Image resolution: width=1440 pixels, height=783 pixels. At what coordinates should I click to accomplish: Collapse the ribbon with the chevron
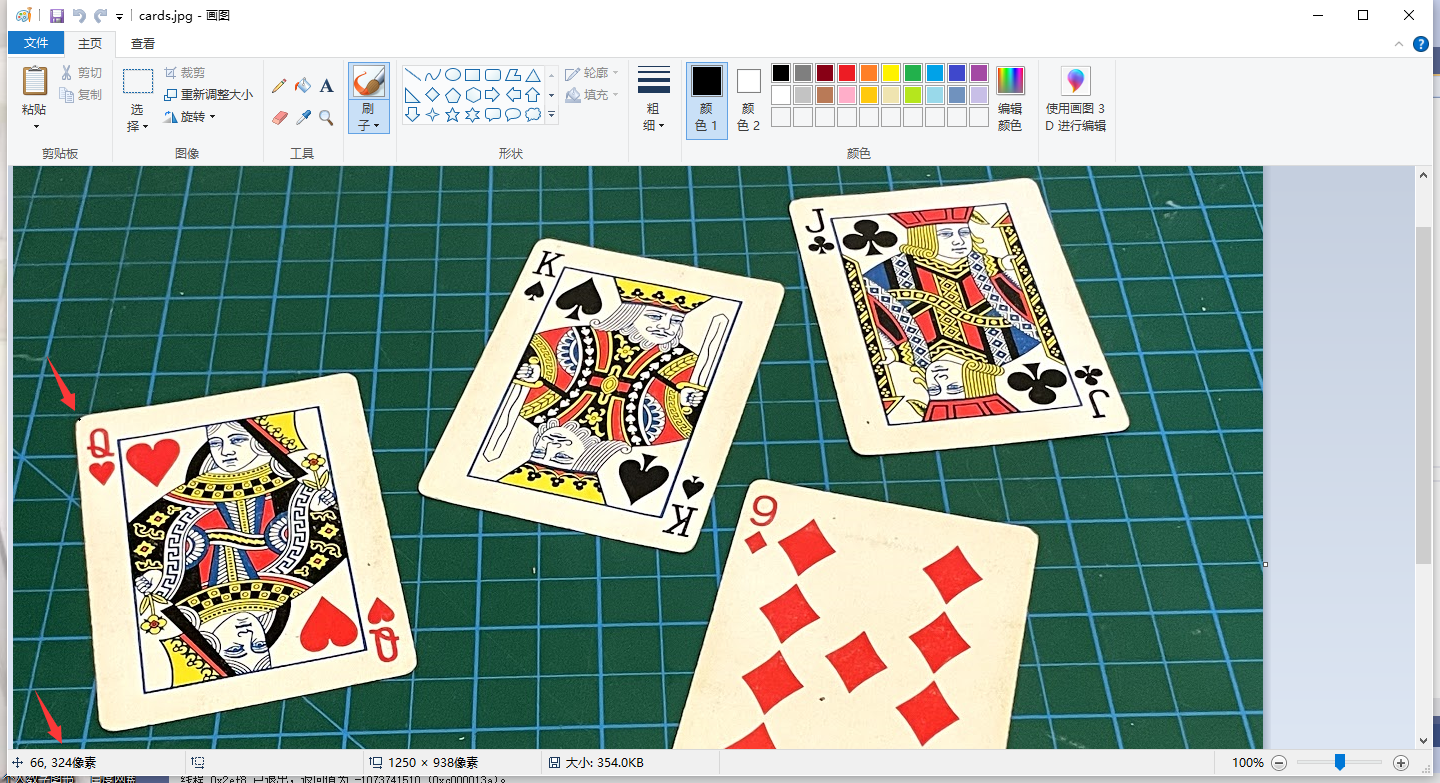[x=1399, y=44]
